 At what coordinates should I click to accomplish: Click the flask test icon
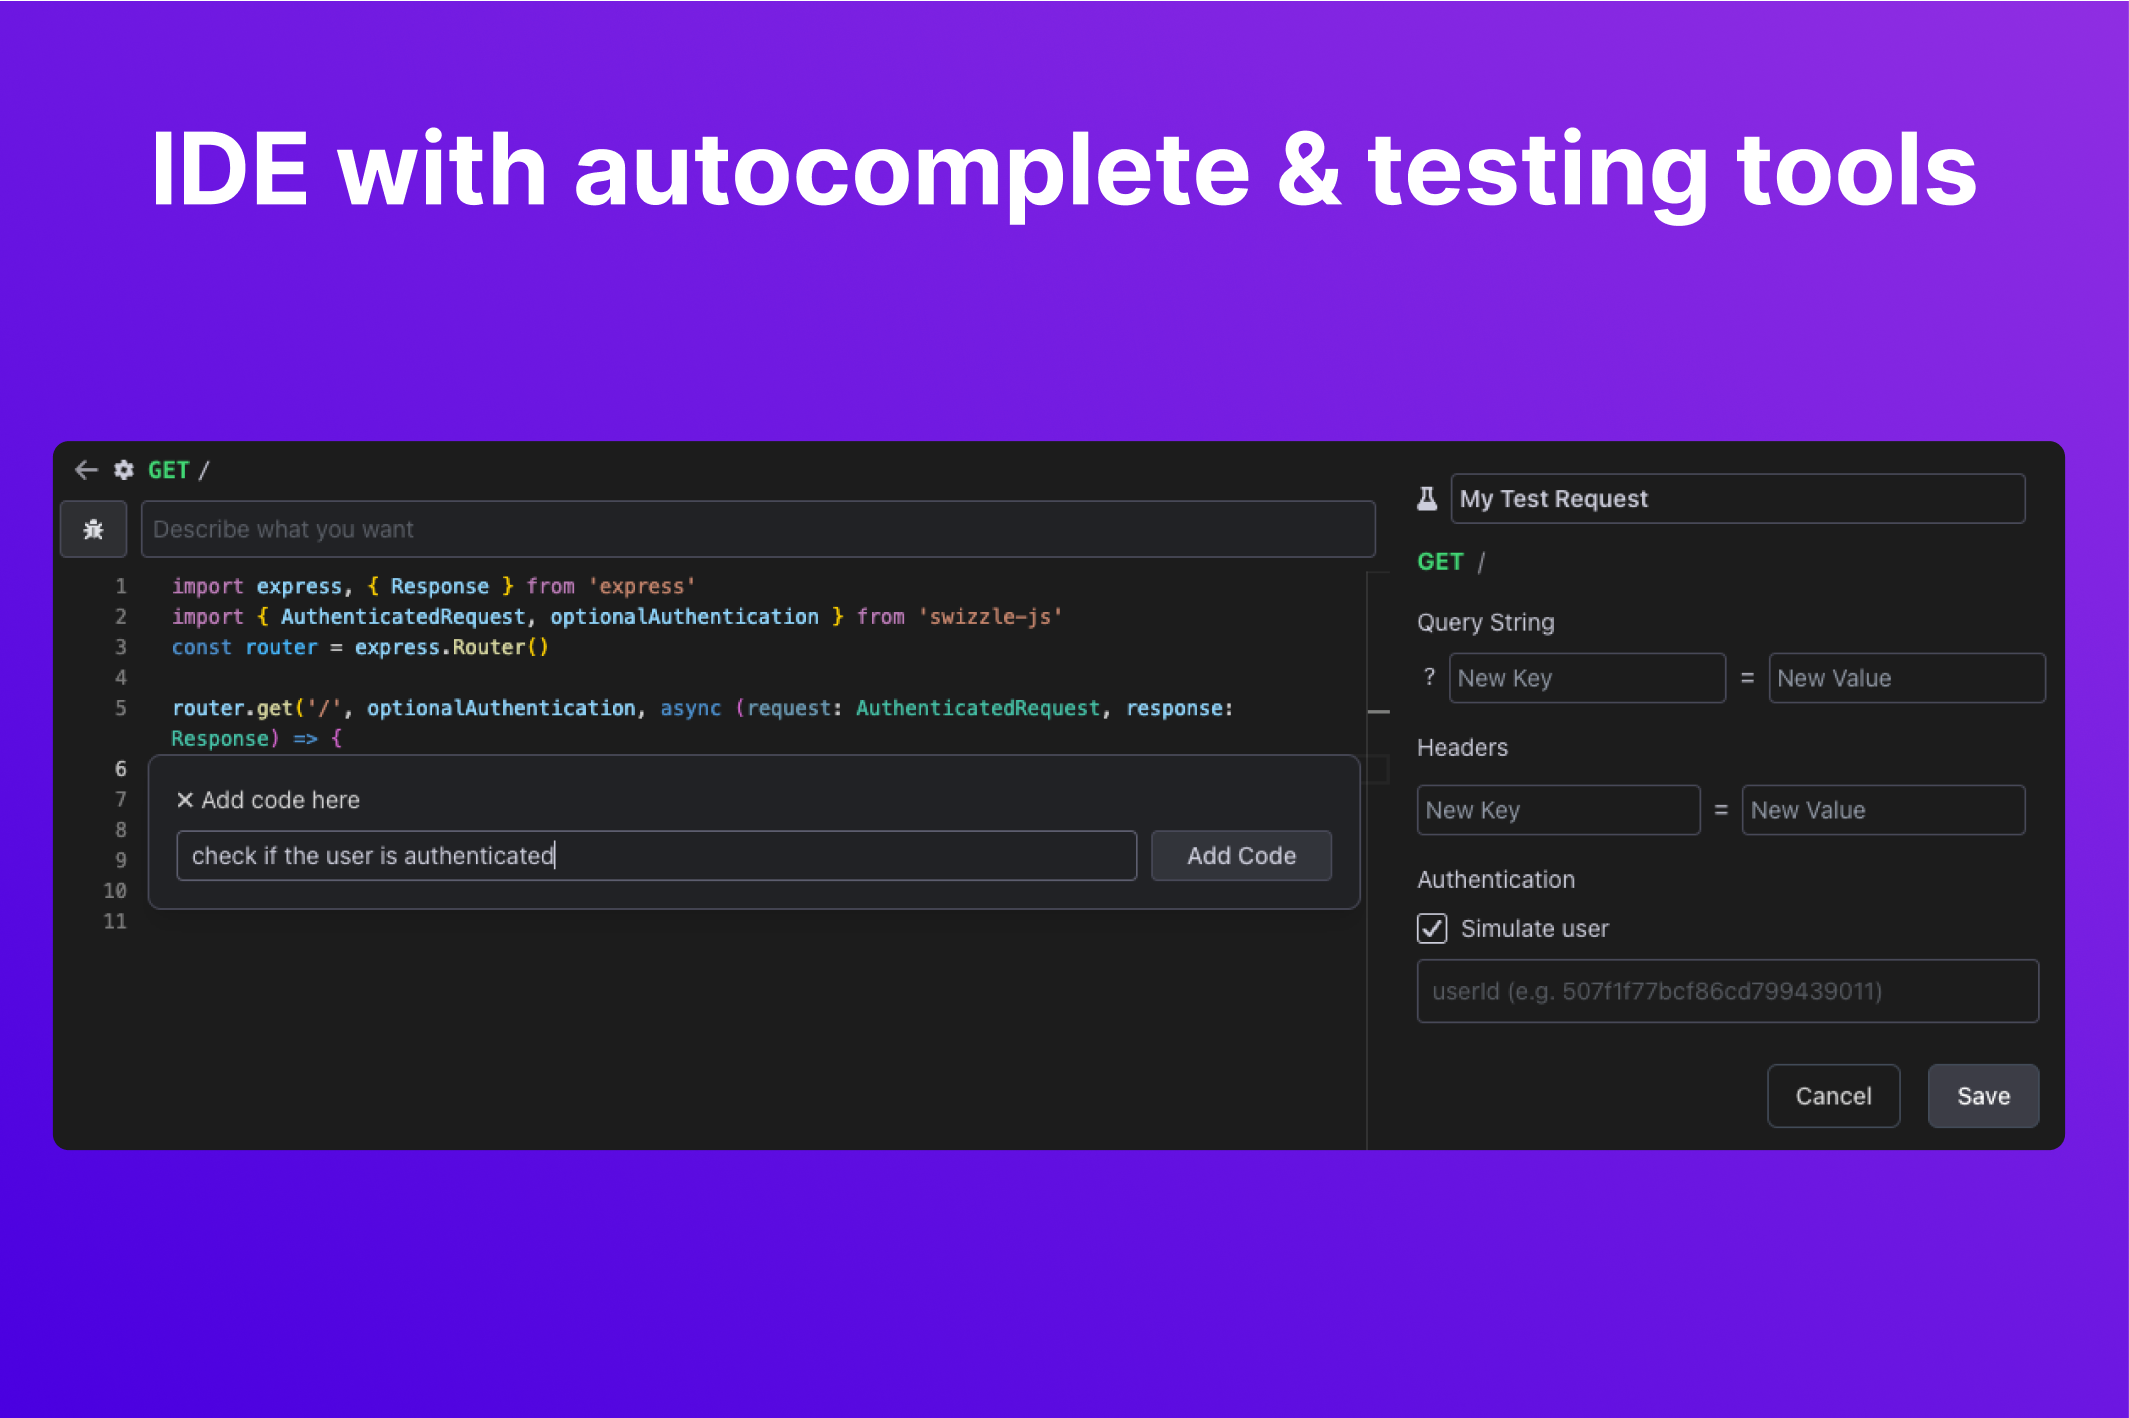(1427, 498)
